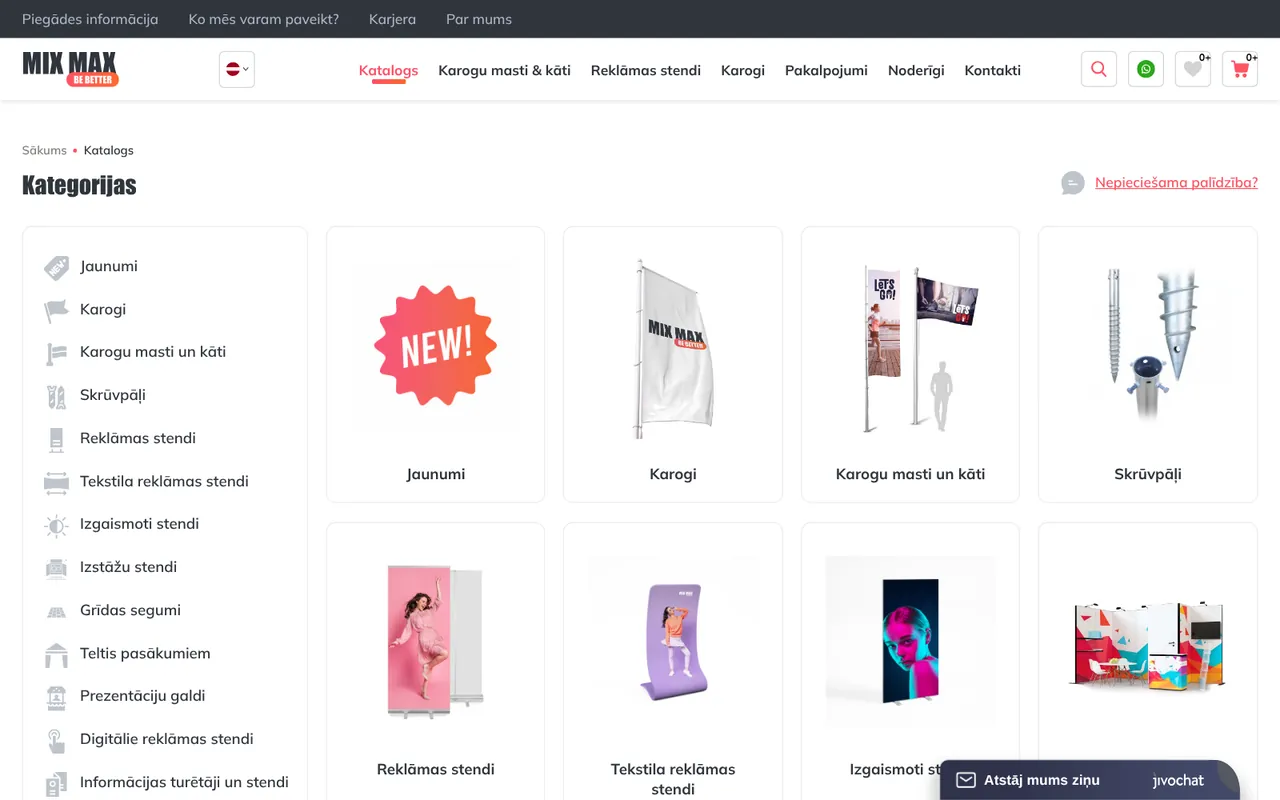This screenshot has width=1280, height=800.
Task: Click the Prezentāciju galdi sidebar icon
Action: pos(56,697)
